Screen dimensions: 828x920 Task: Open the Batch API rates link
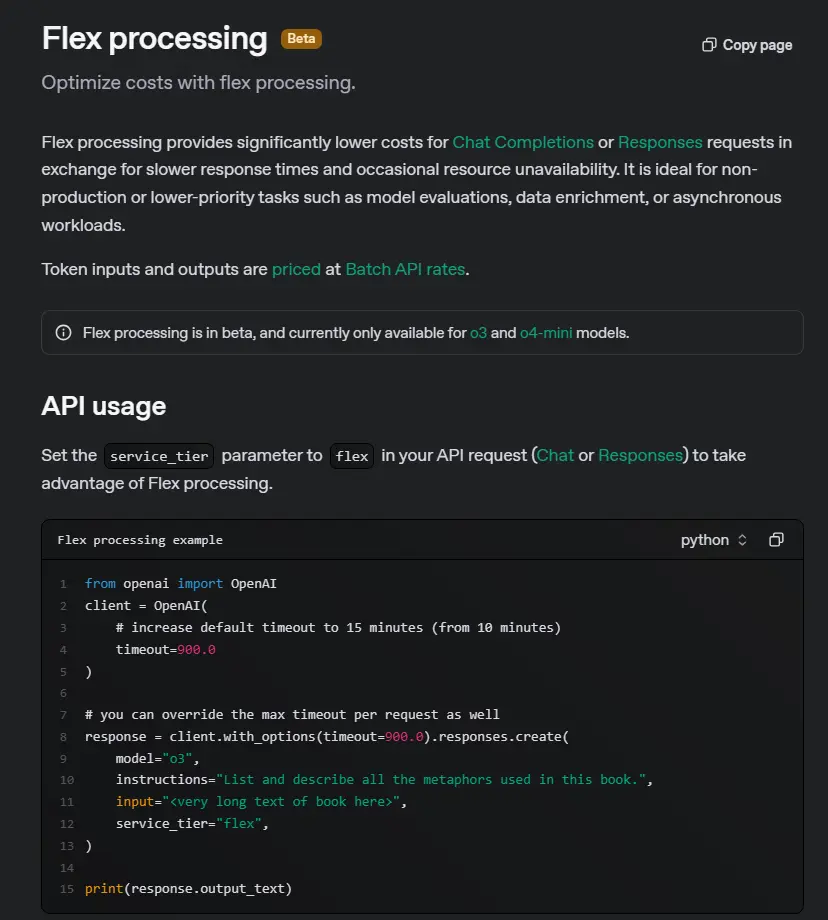(405, 269)
